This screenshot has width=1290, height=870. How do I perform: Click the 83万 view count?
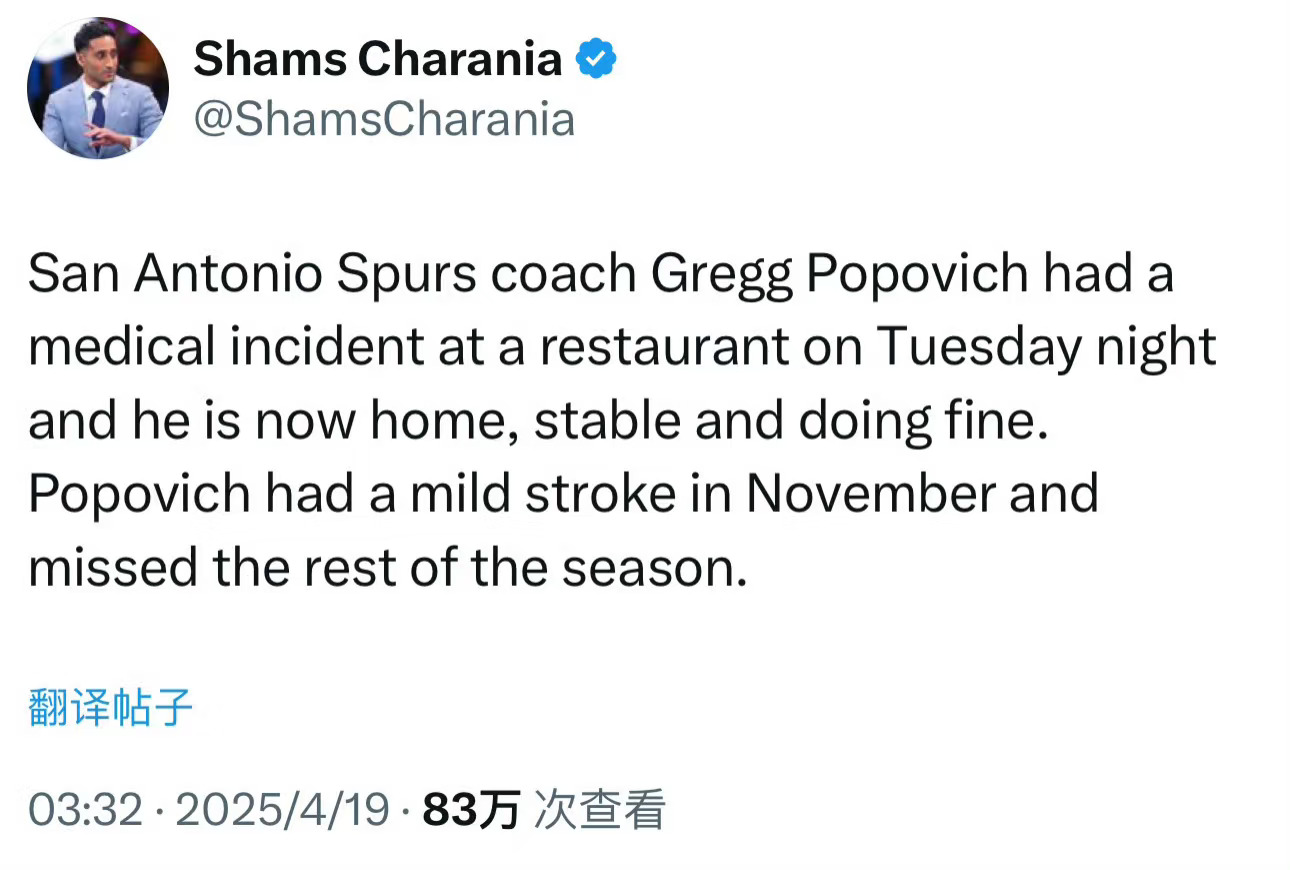[471, 809]
